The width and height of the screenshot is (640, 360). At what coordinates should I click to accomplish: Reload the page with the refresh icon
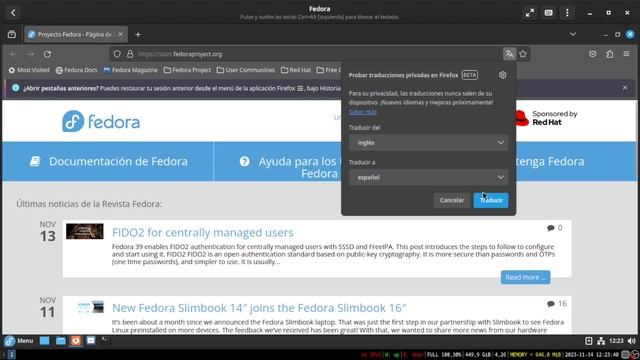click(47, 54)
